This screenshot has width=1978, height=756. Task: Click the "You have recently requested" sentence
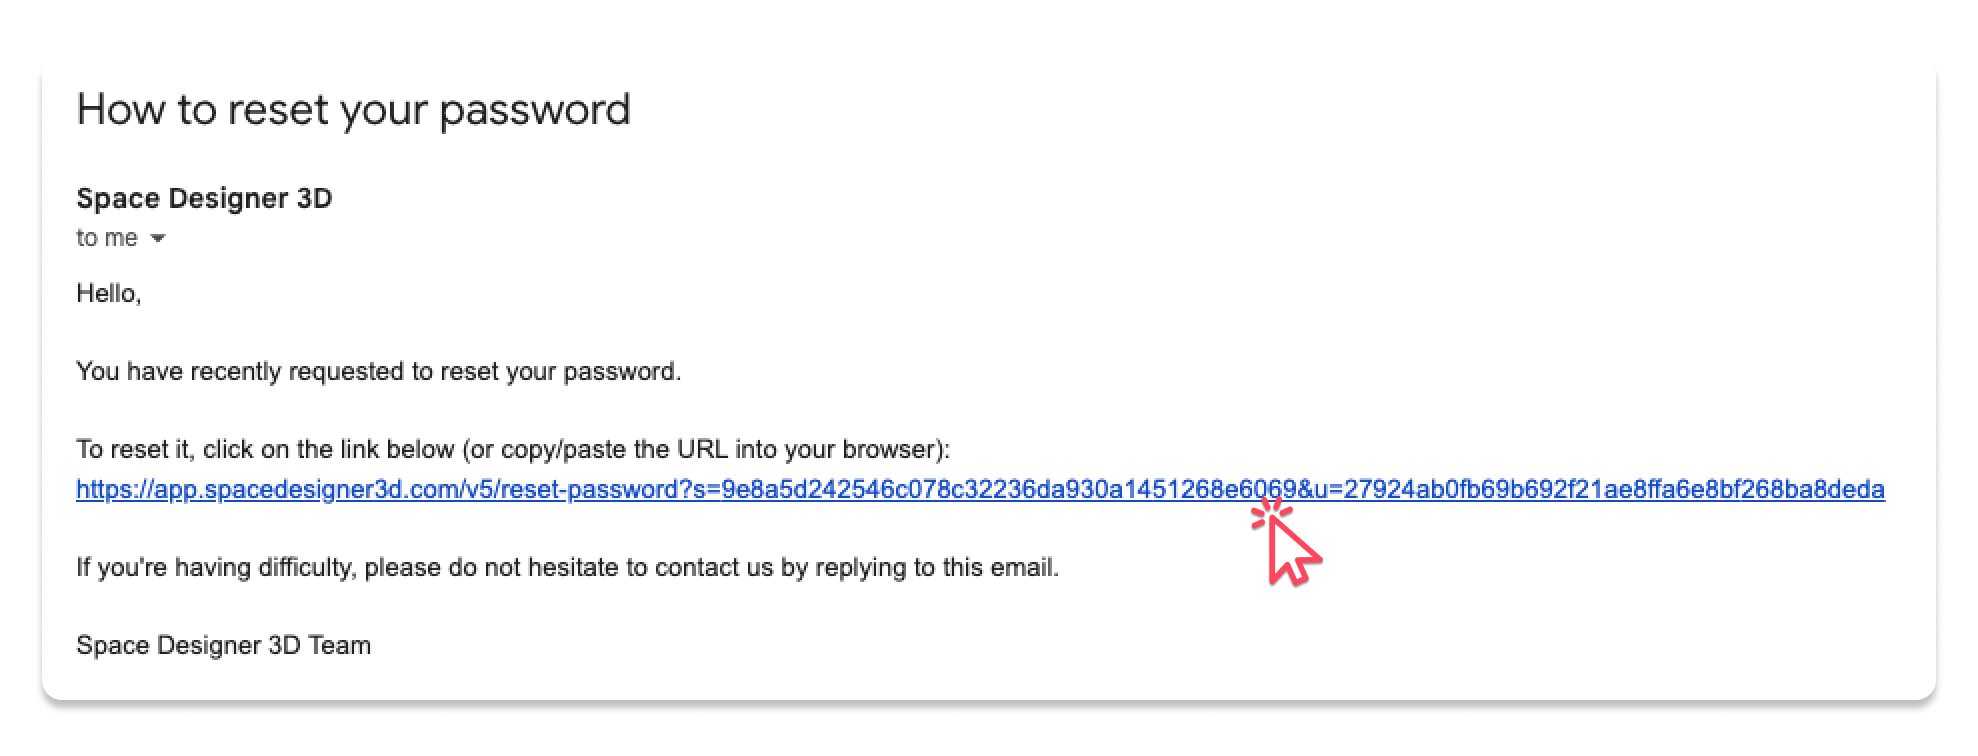tap(378, 372)
